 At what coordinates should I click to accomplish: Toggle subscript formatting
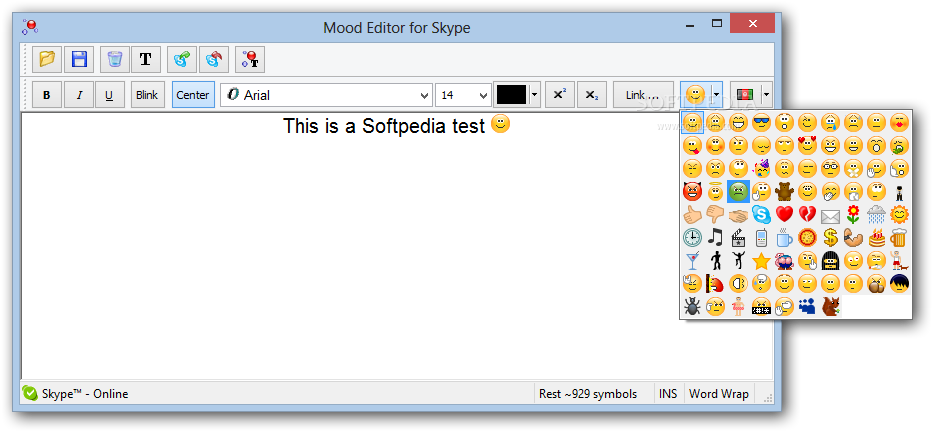click(x=591, y=95)
